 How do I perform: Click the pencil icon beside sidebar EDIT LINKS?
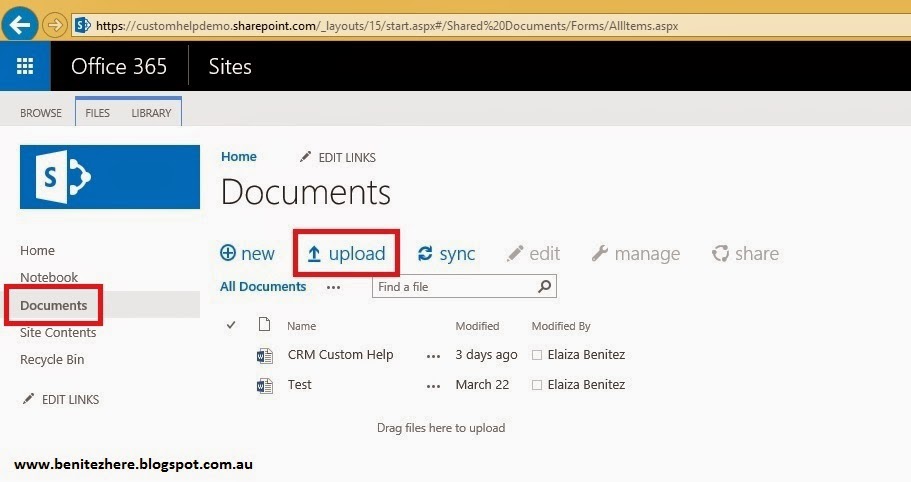click(28, 399)
